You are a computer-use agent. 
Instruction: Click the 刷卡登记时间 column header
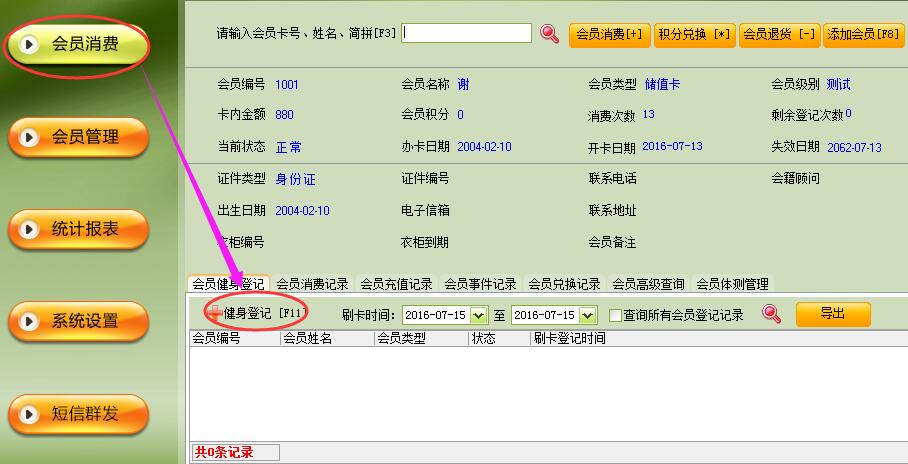coord(569,338)
